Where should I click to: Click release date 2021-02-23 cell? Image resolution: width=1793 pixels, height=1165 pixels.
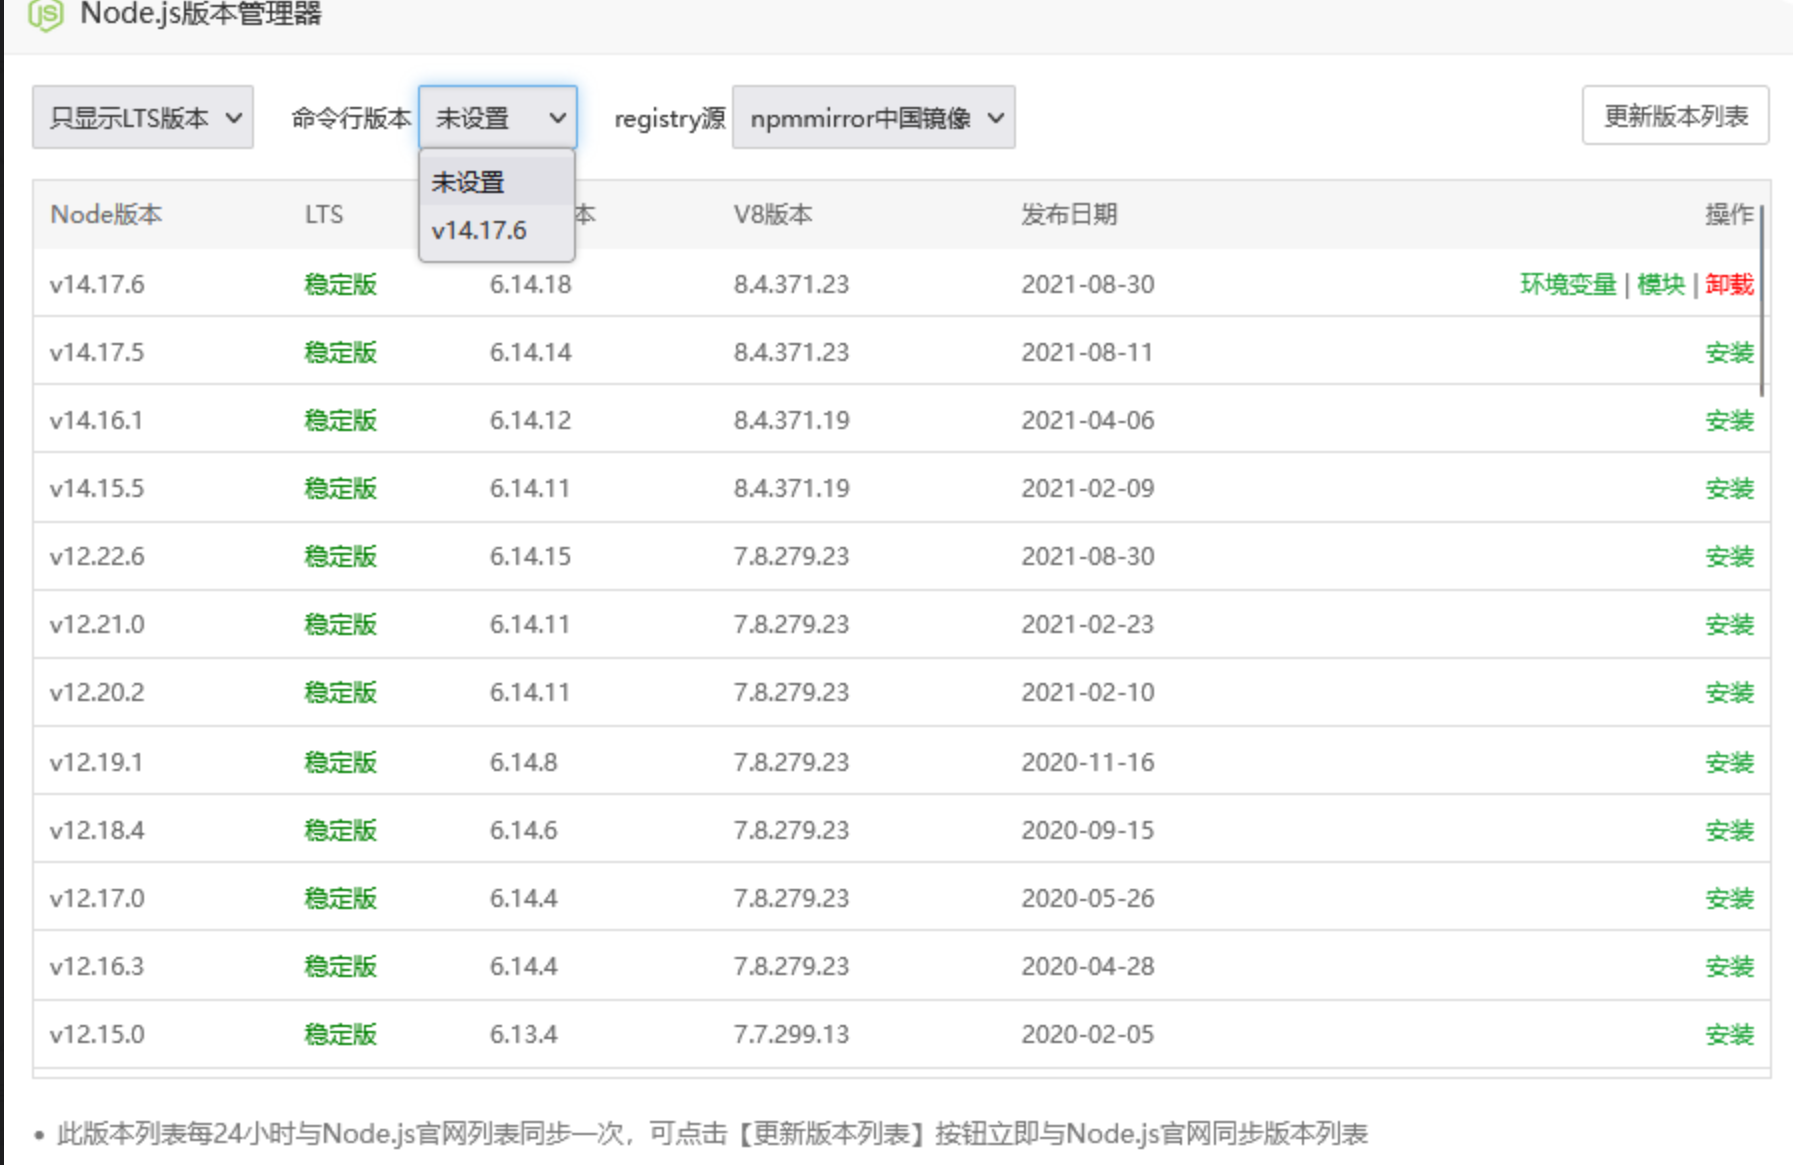tap(1087, 624)
